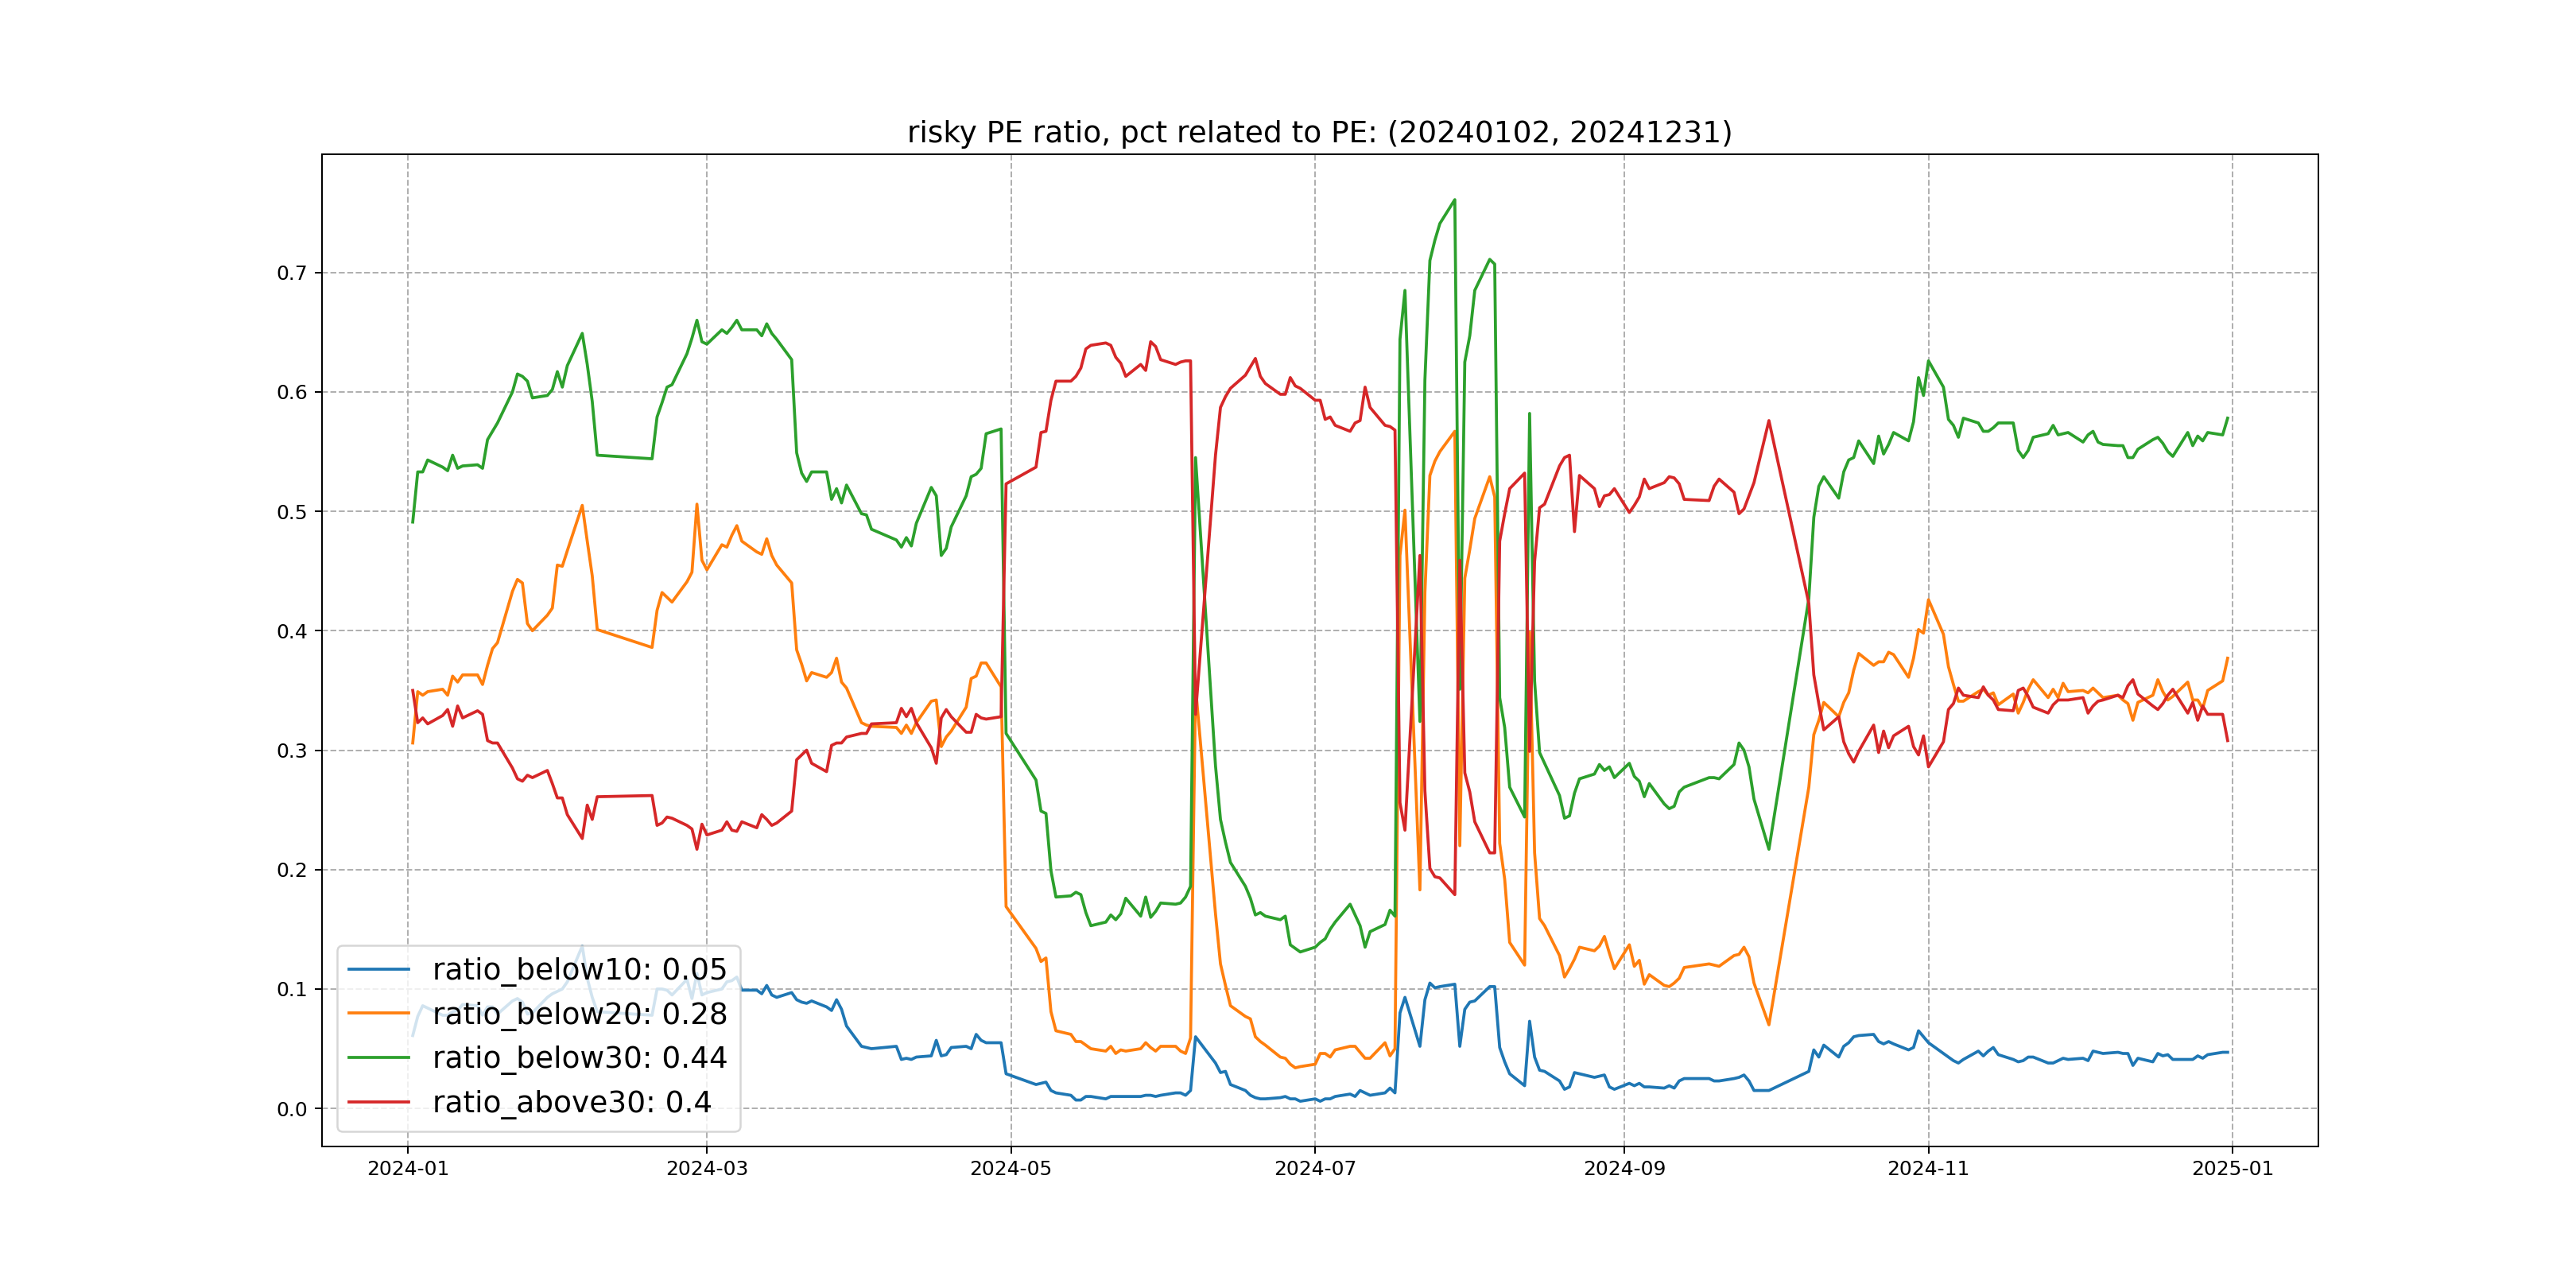
Task: Select the 'ratio_above30: 0.4' legend label
Action: [x=571, y=1101]
